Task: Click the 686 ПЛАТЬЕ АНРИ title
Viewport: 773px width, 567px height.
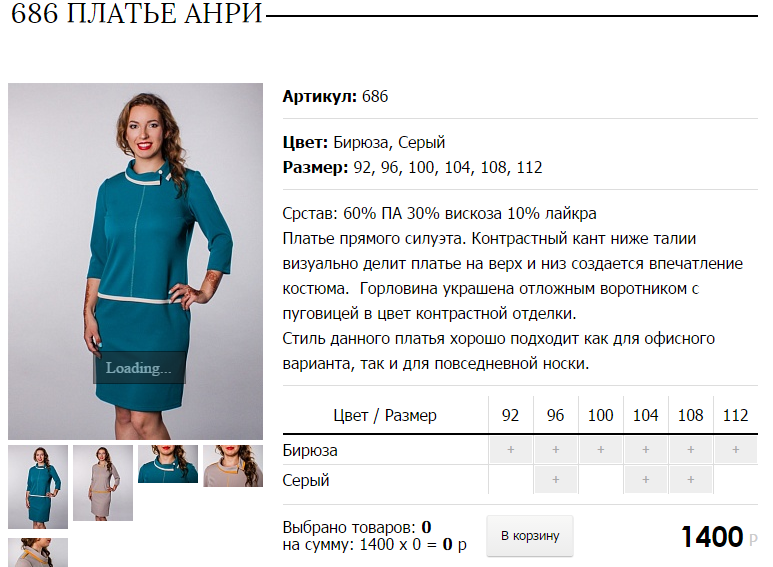Action: [x=137, y=13]
